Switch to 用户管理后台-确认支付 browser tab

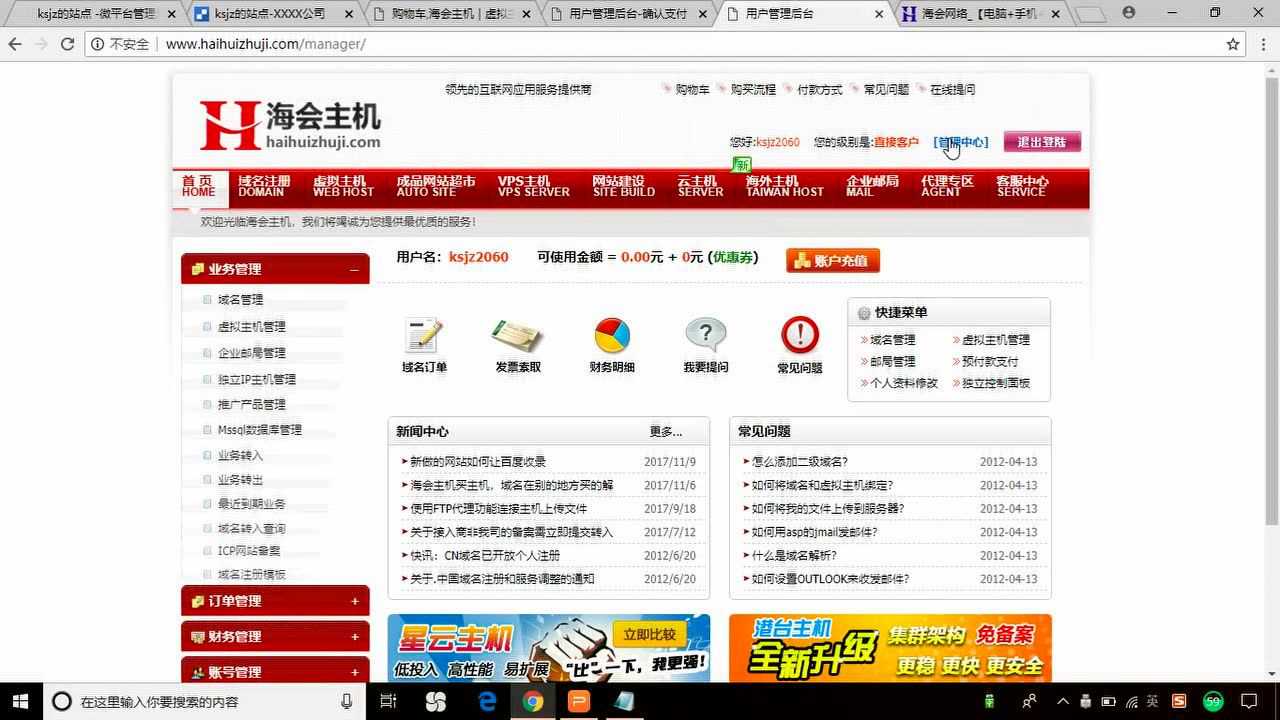[629, 14]
